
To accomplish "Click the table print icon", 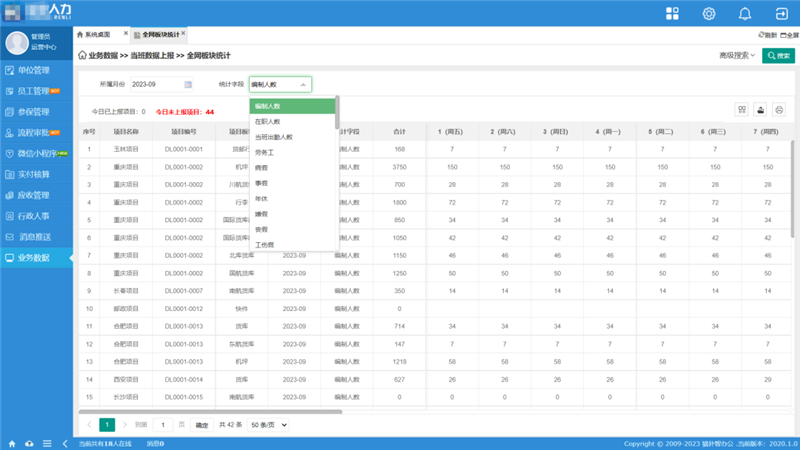I will click(779, 110).
